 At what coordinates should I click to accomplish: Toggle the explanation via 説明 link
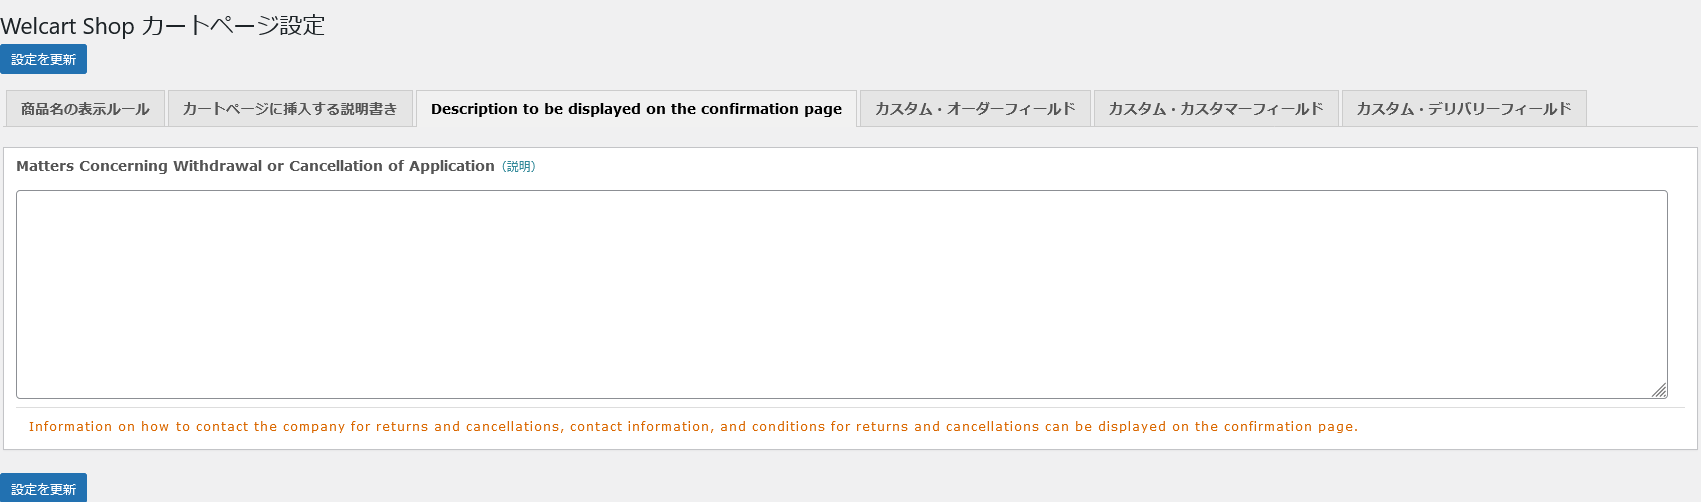tap(518, 167)
